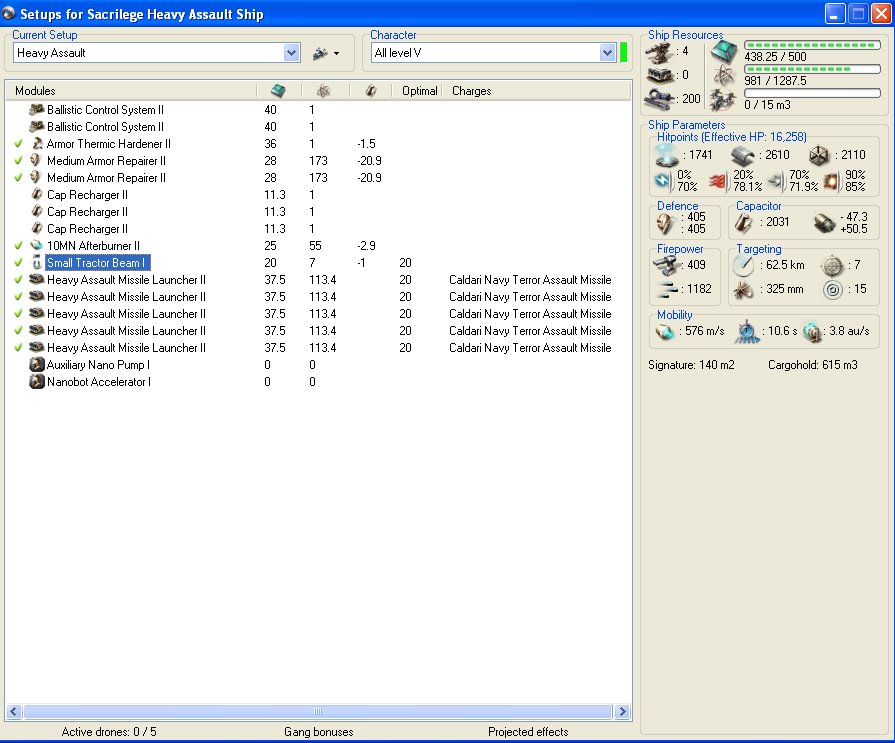The image size is (895, 743).
Task: Sort by the Modules column header
Action: tap(132, 91)
